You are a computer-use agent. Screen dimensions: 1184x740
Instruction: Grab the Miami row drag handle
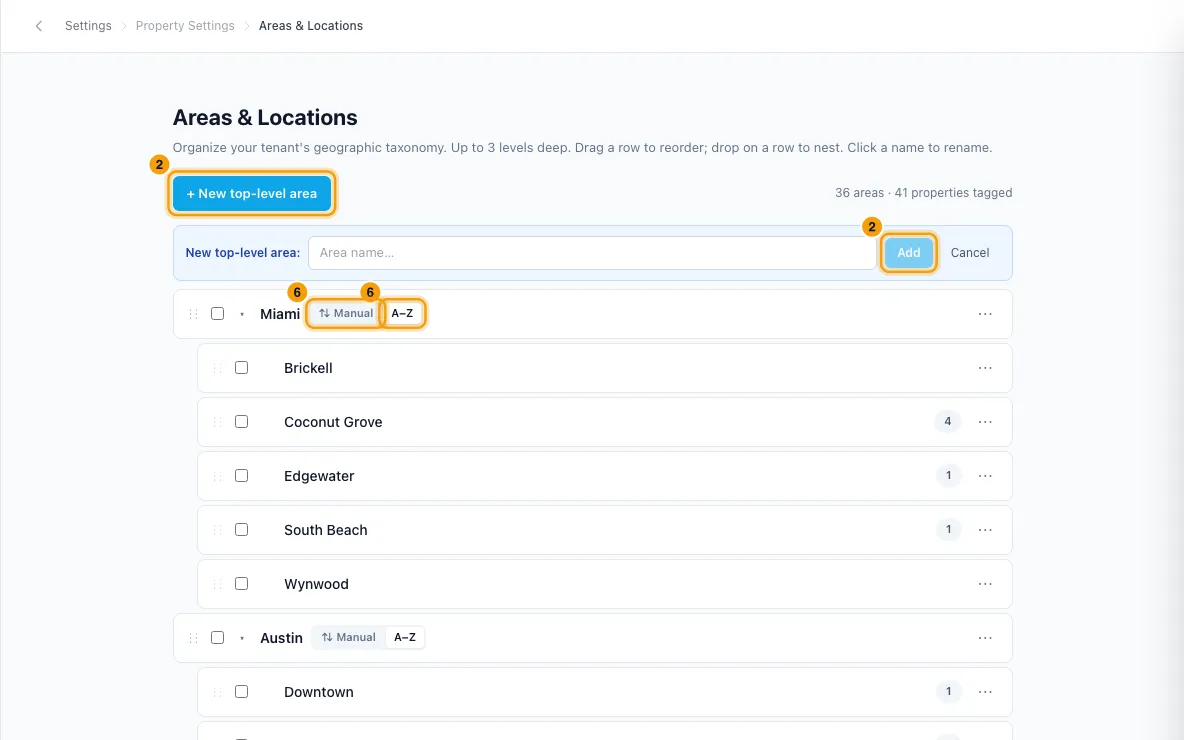pos(193,314)
